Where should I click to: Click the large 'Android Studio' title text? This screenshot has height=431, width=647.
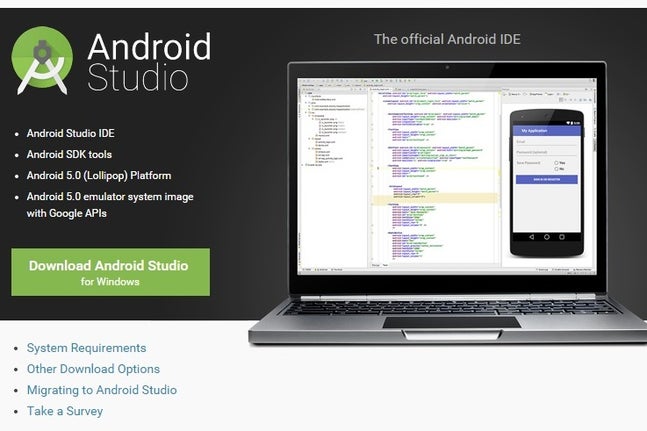pos(149,62)
